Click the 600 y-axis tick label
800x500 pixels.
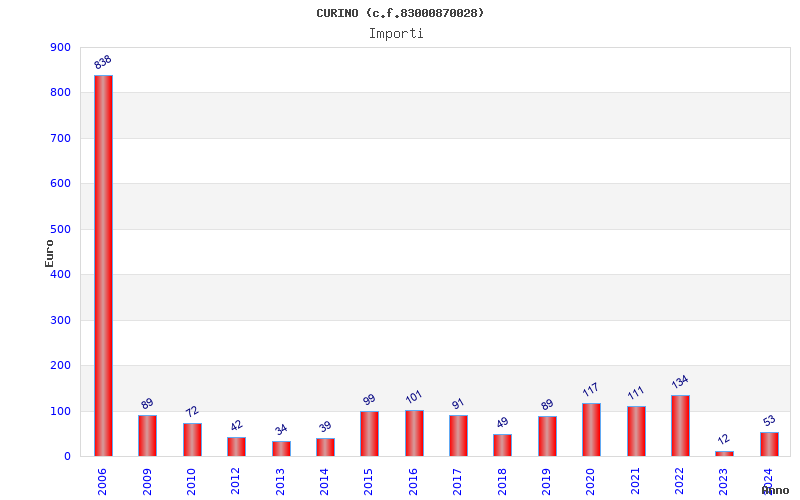click(60, 184)
